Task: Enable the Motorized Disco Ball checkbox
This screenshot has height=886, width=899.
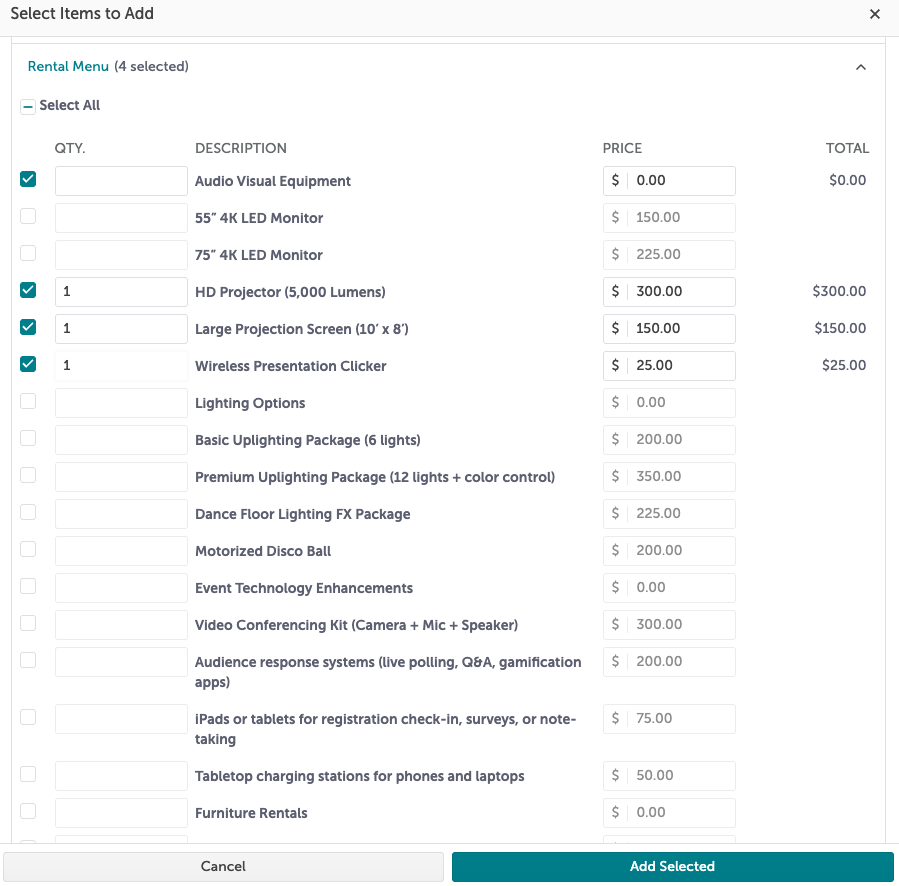Action: point(28,549)
